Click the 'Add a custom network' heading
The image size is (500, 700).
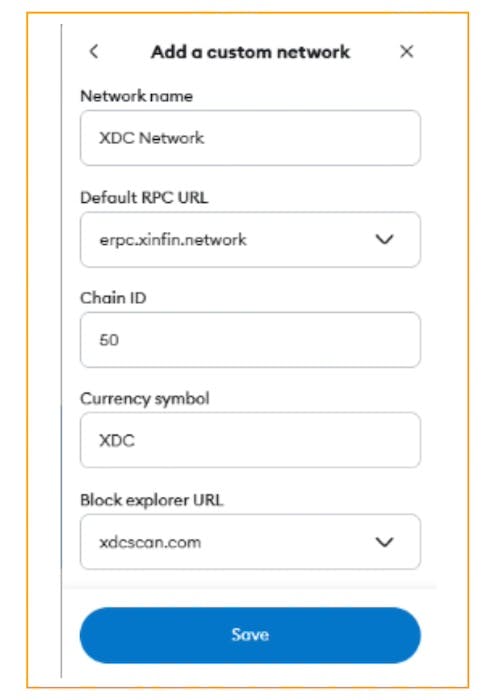pos(250,52)
